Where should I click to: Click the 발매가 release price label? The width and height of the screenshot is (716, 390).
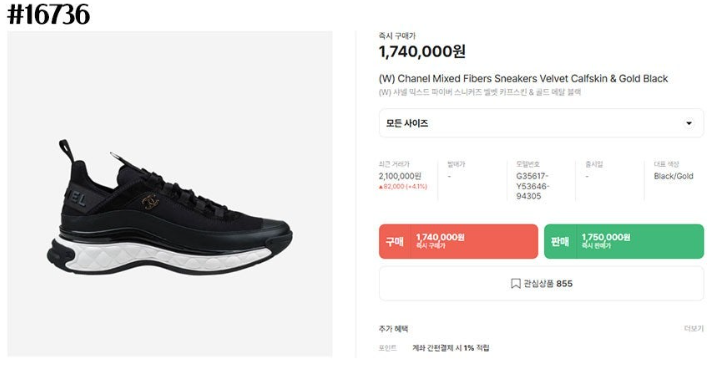pos(456,164)
